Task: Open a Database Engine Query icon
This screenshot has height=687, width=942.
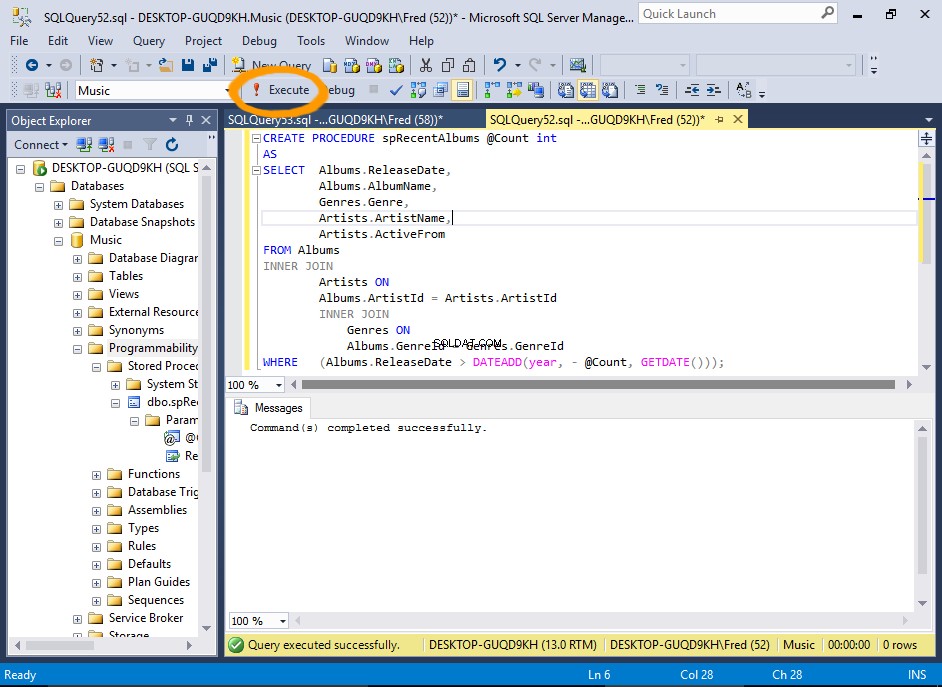Action: 330,65
